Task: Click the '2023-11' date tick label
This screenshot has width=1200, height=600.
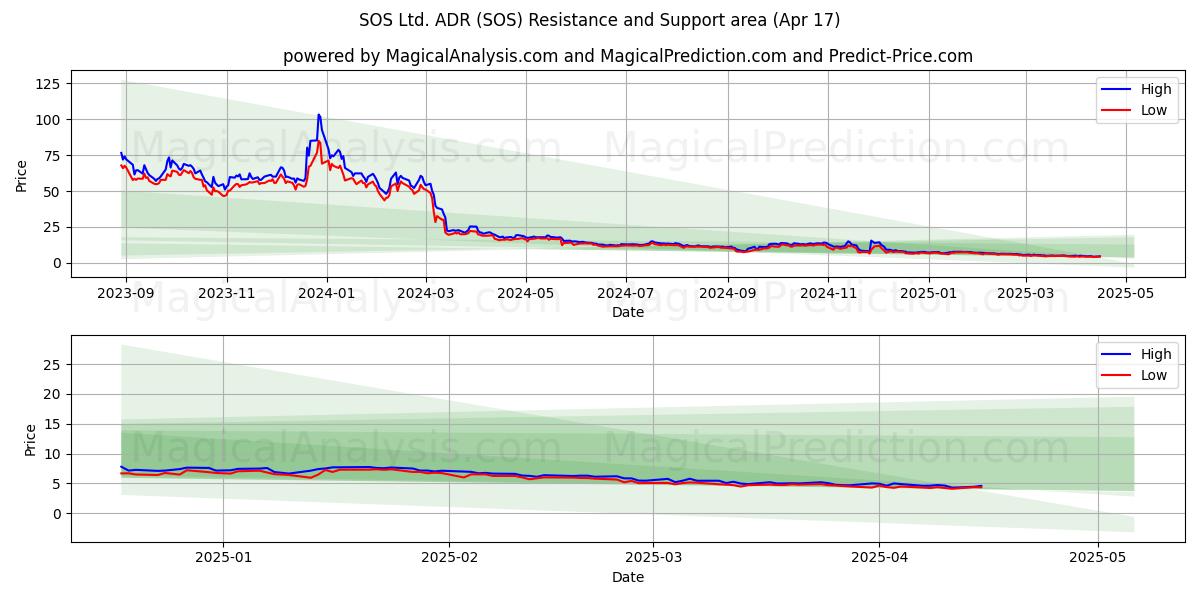Action: coord(226,293)
